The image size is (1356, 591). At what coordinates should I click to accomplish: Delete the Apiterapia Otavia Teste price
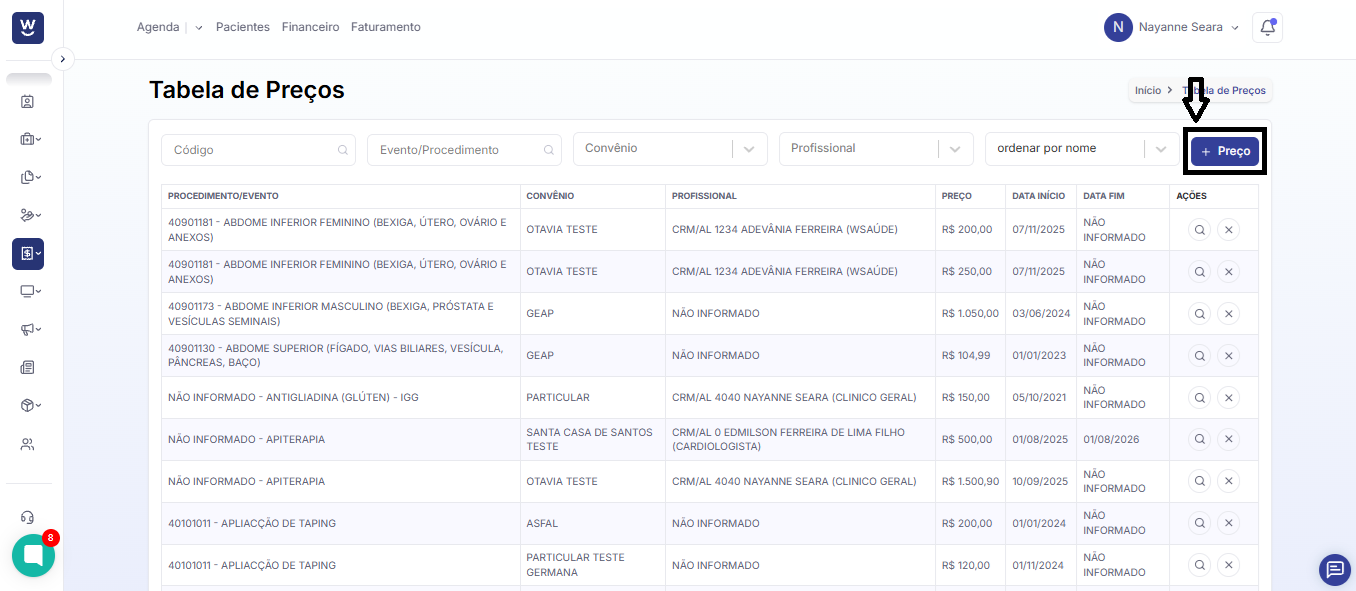pos(1229,482)
